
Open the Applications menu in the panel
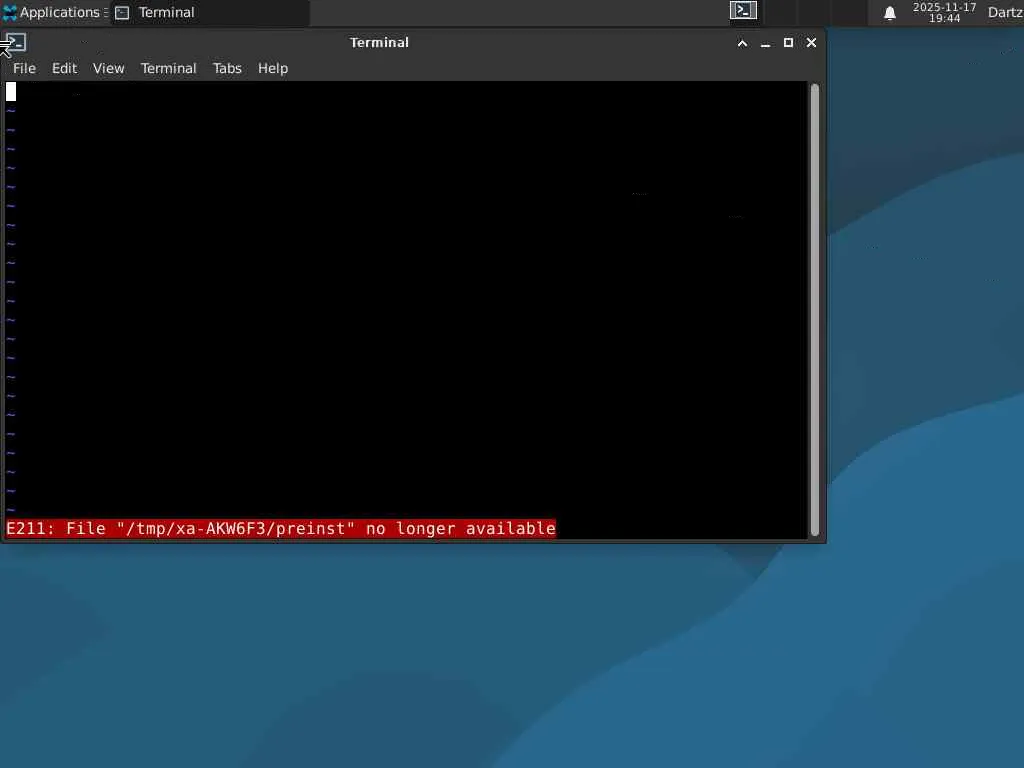(55, 12)
